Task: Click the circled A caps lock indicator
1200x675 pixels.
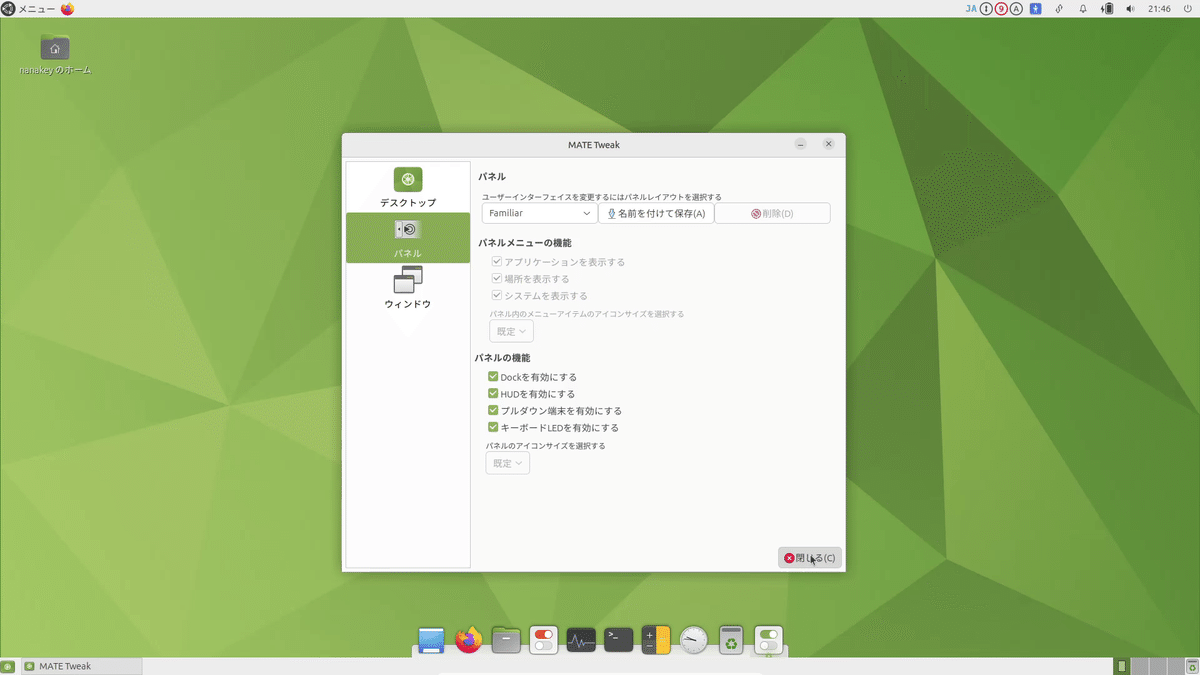Action: coord(1016,9)
